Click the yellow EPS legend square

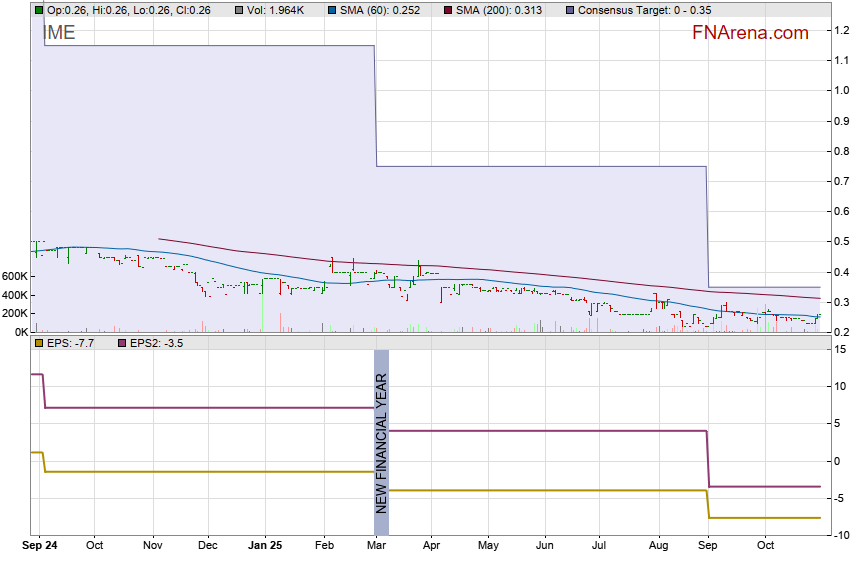point(39,343)
